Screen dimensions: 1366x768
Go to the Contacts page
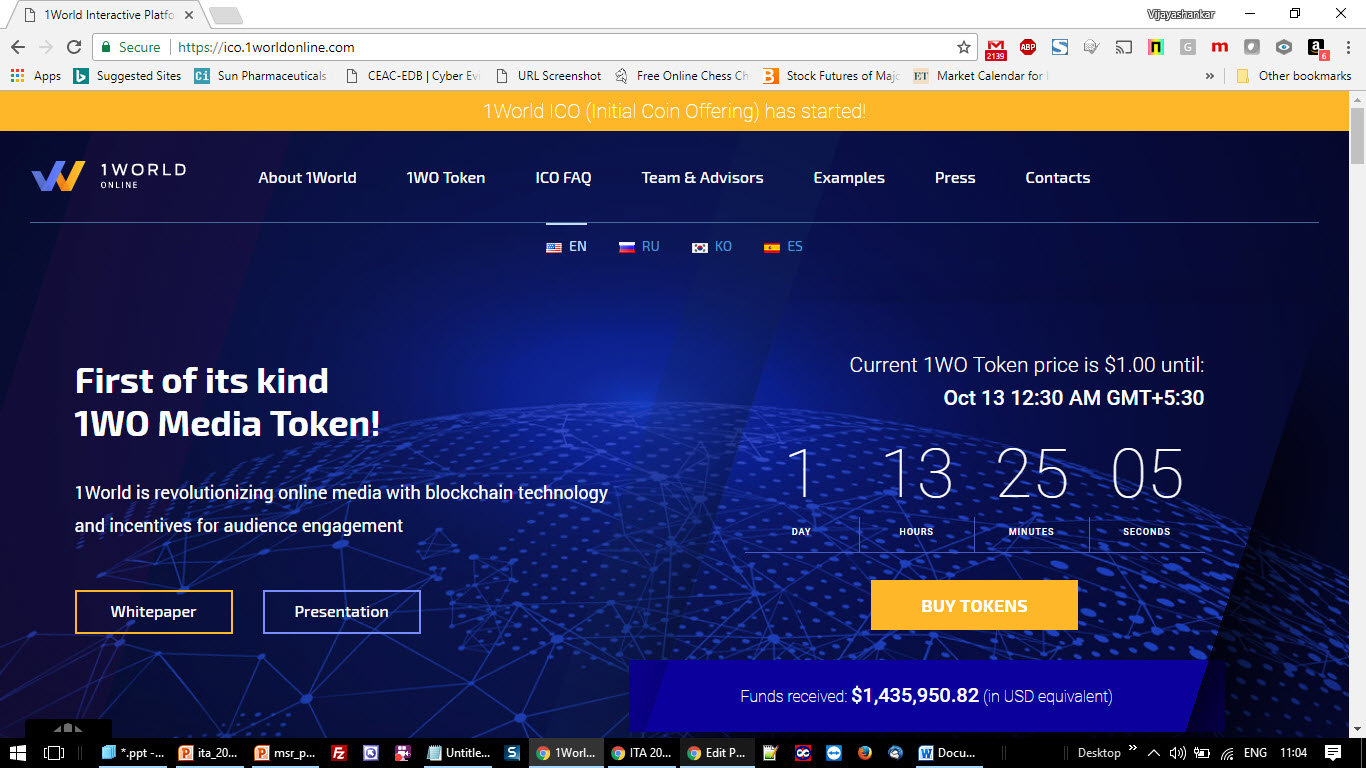tap(1057, 178)
